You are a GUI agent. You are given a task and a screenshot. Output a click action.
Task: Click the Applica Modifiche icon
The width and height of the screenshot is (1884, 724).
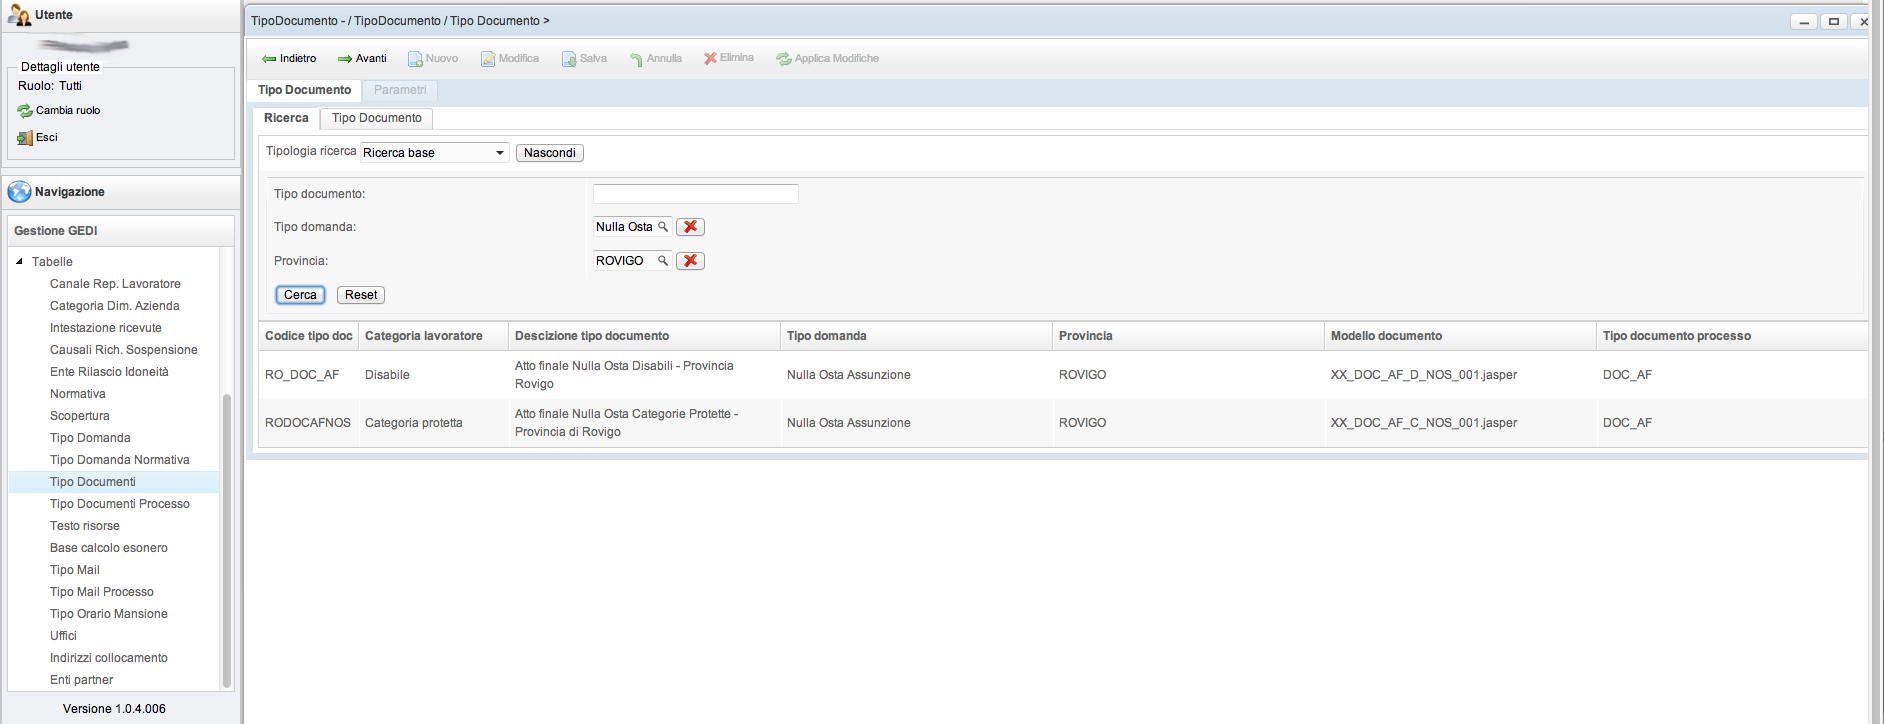[x=784, y=59]
